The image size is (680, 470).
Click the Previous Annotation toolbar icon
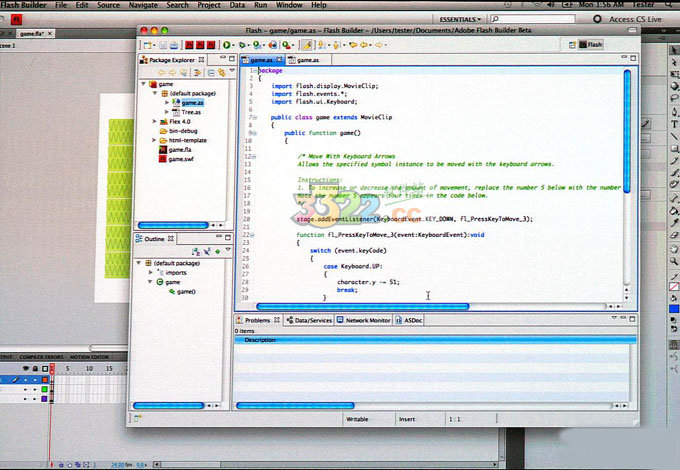pos(337,45)
